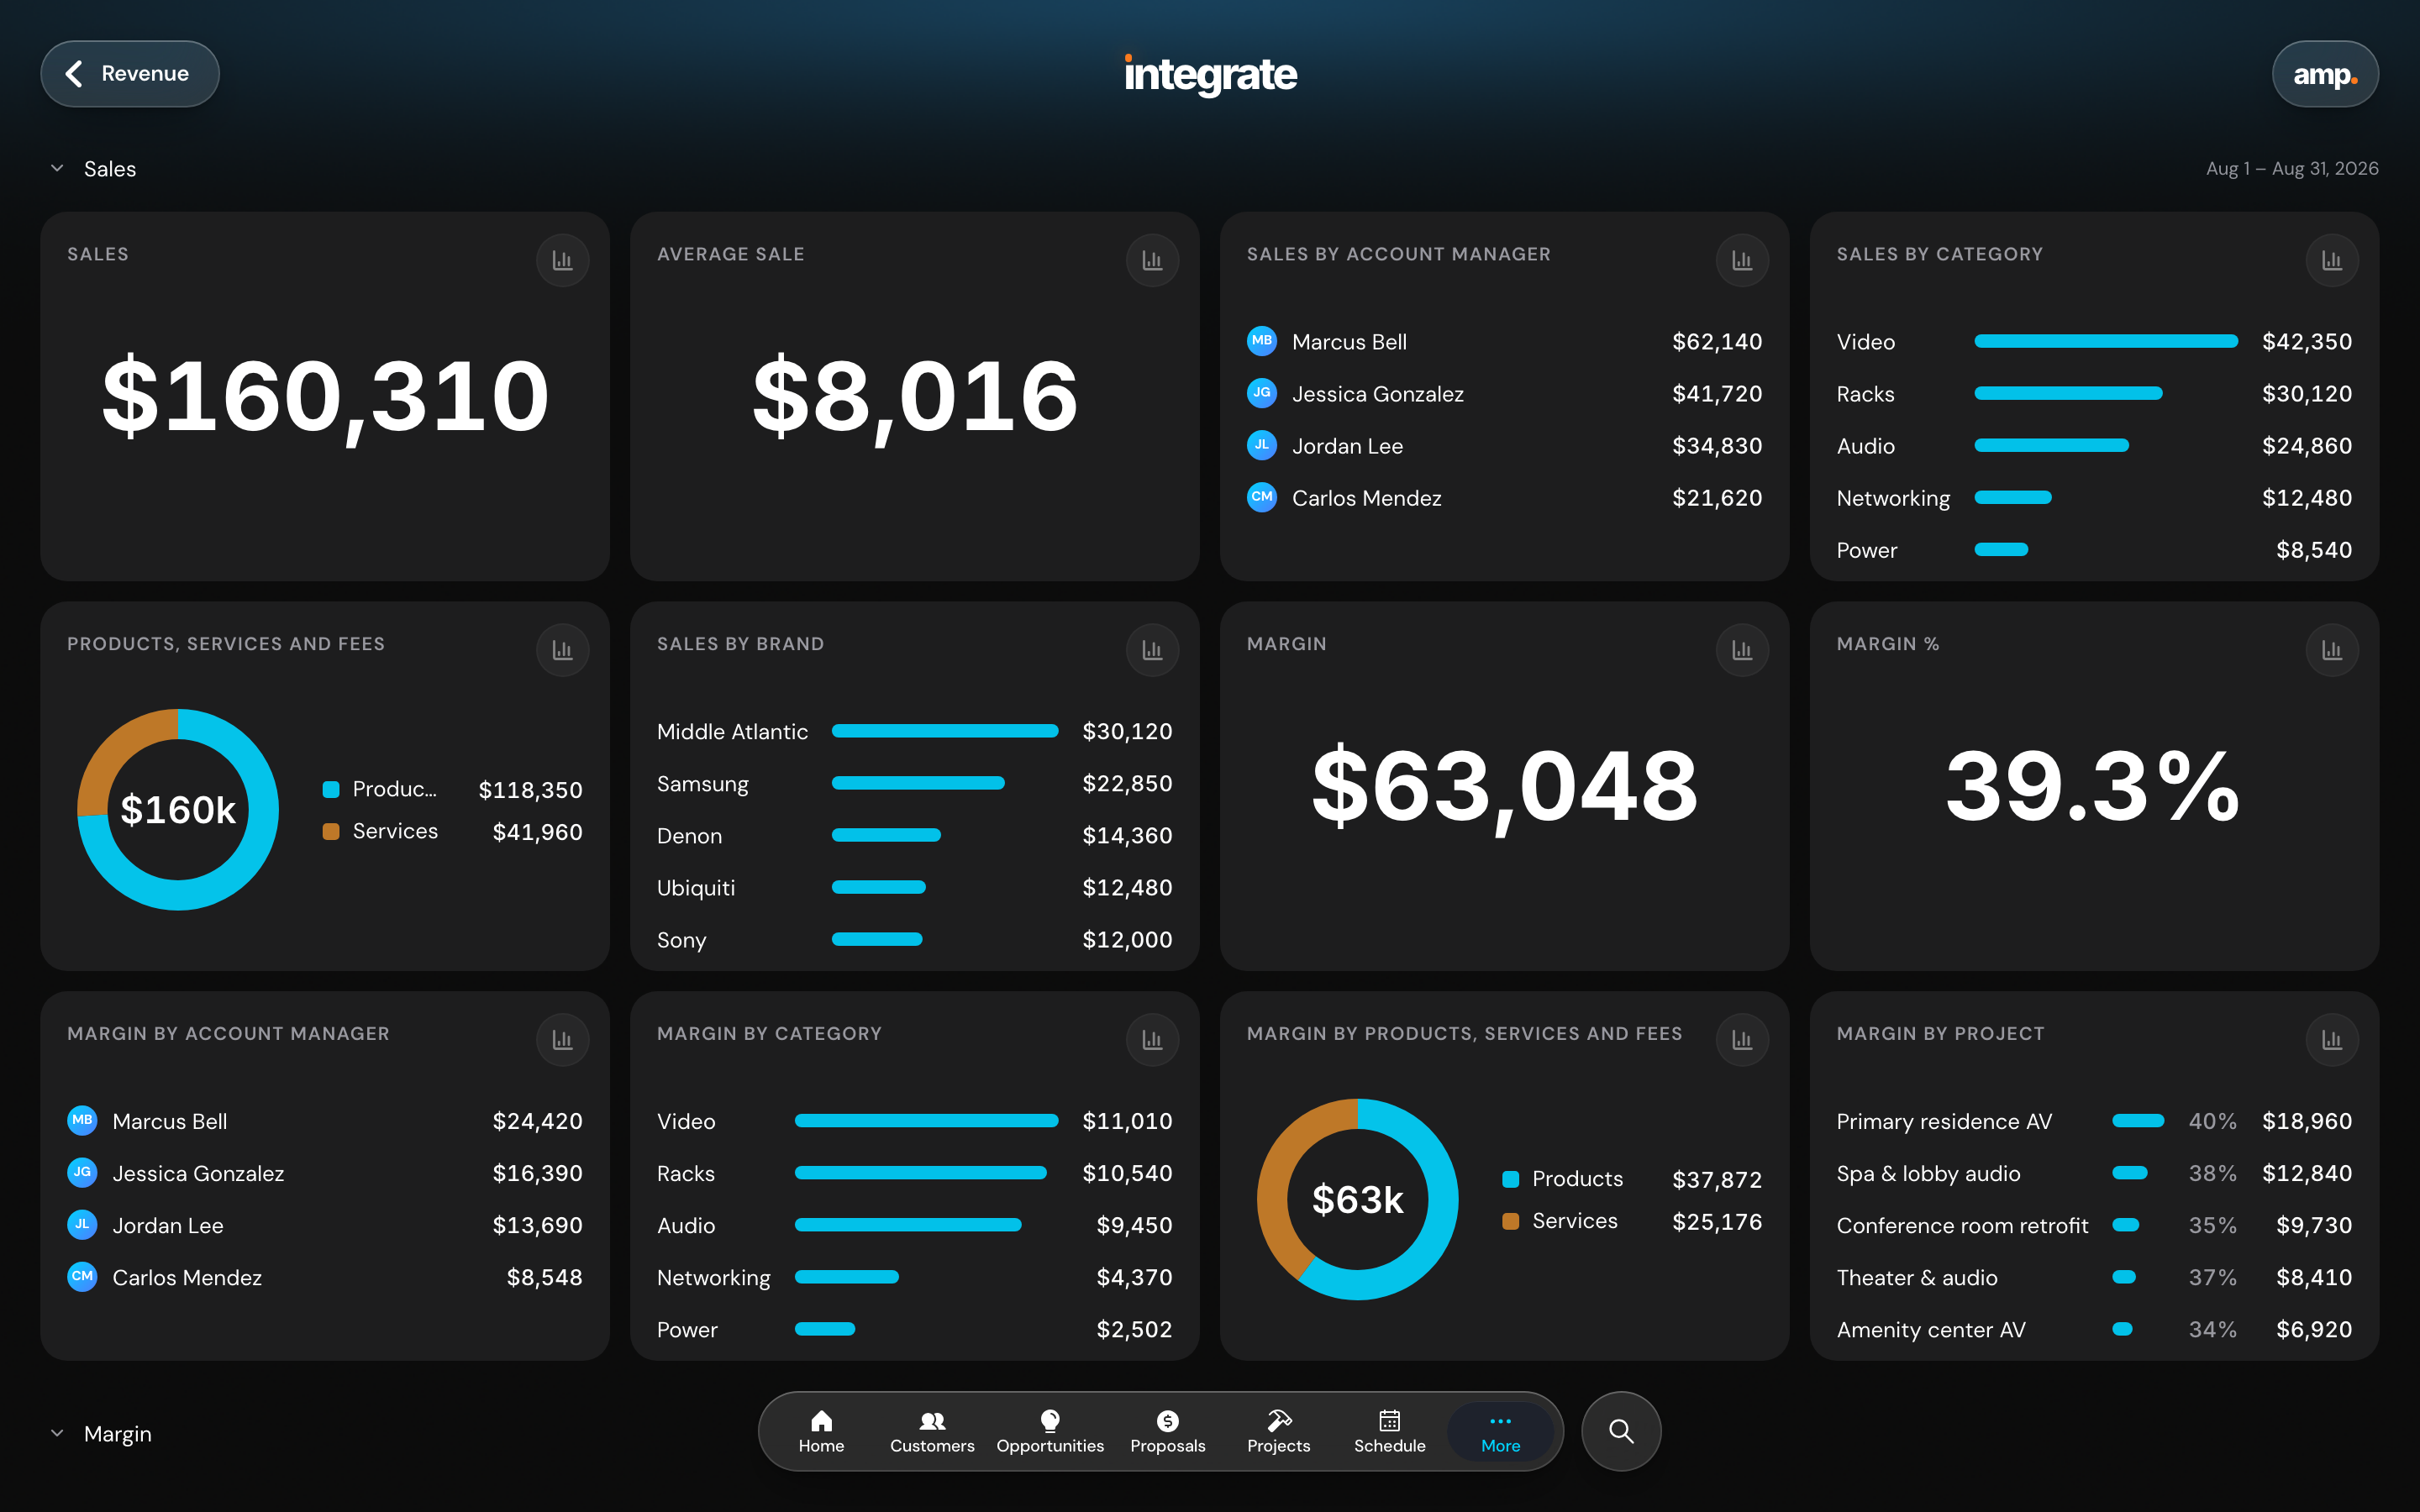
Task: Select Marcus Bell $24,420 margin row
Action: tap(325, 1121)
